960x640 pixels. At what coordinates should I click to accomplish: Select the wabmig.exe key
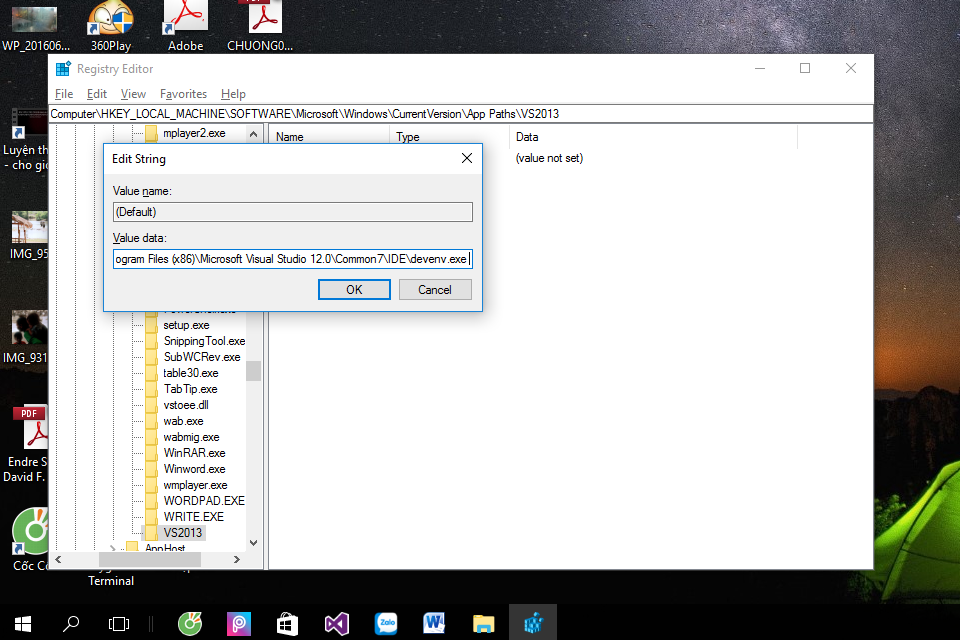pos(191,437)
